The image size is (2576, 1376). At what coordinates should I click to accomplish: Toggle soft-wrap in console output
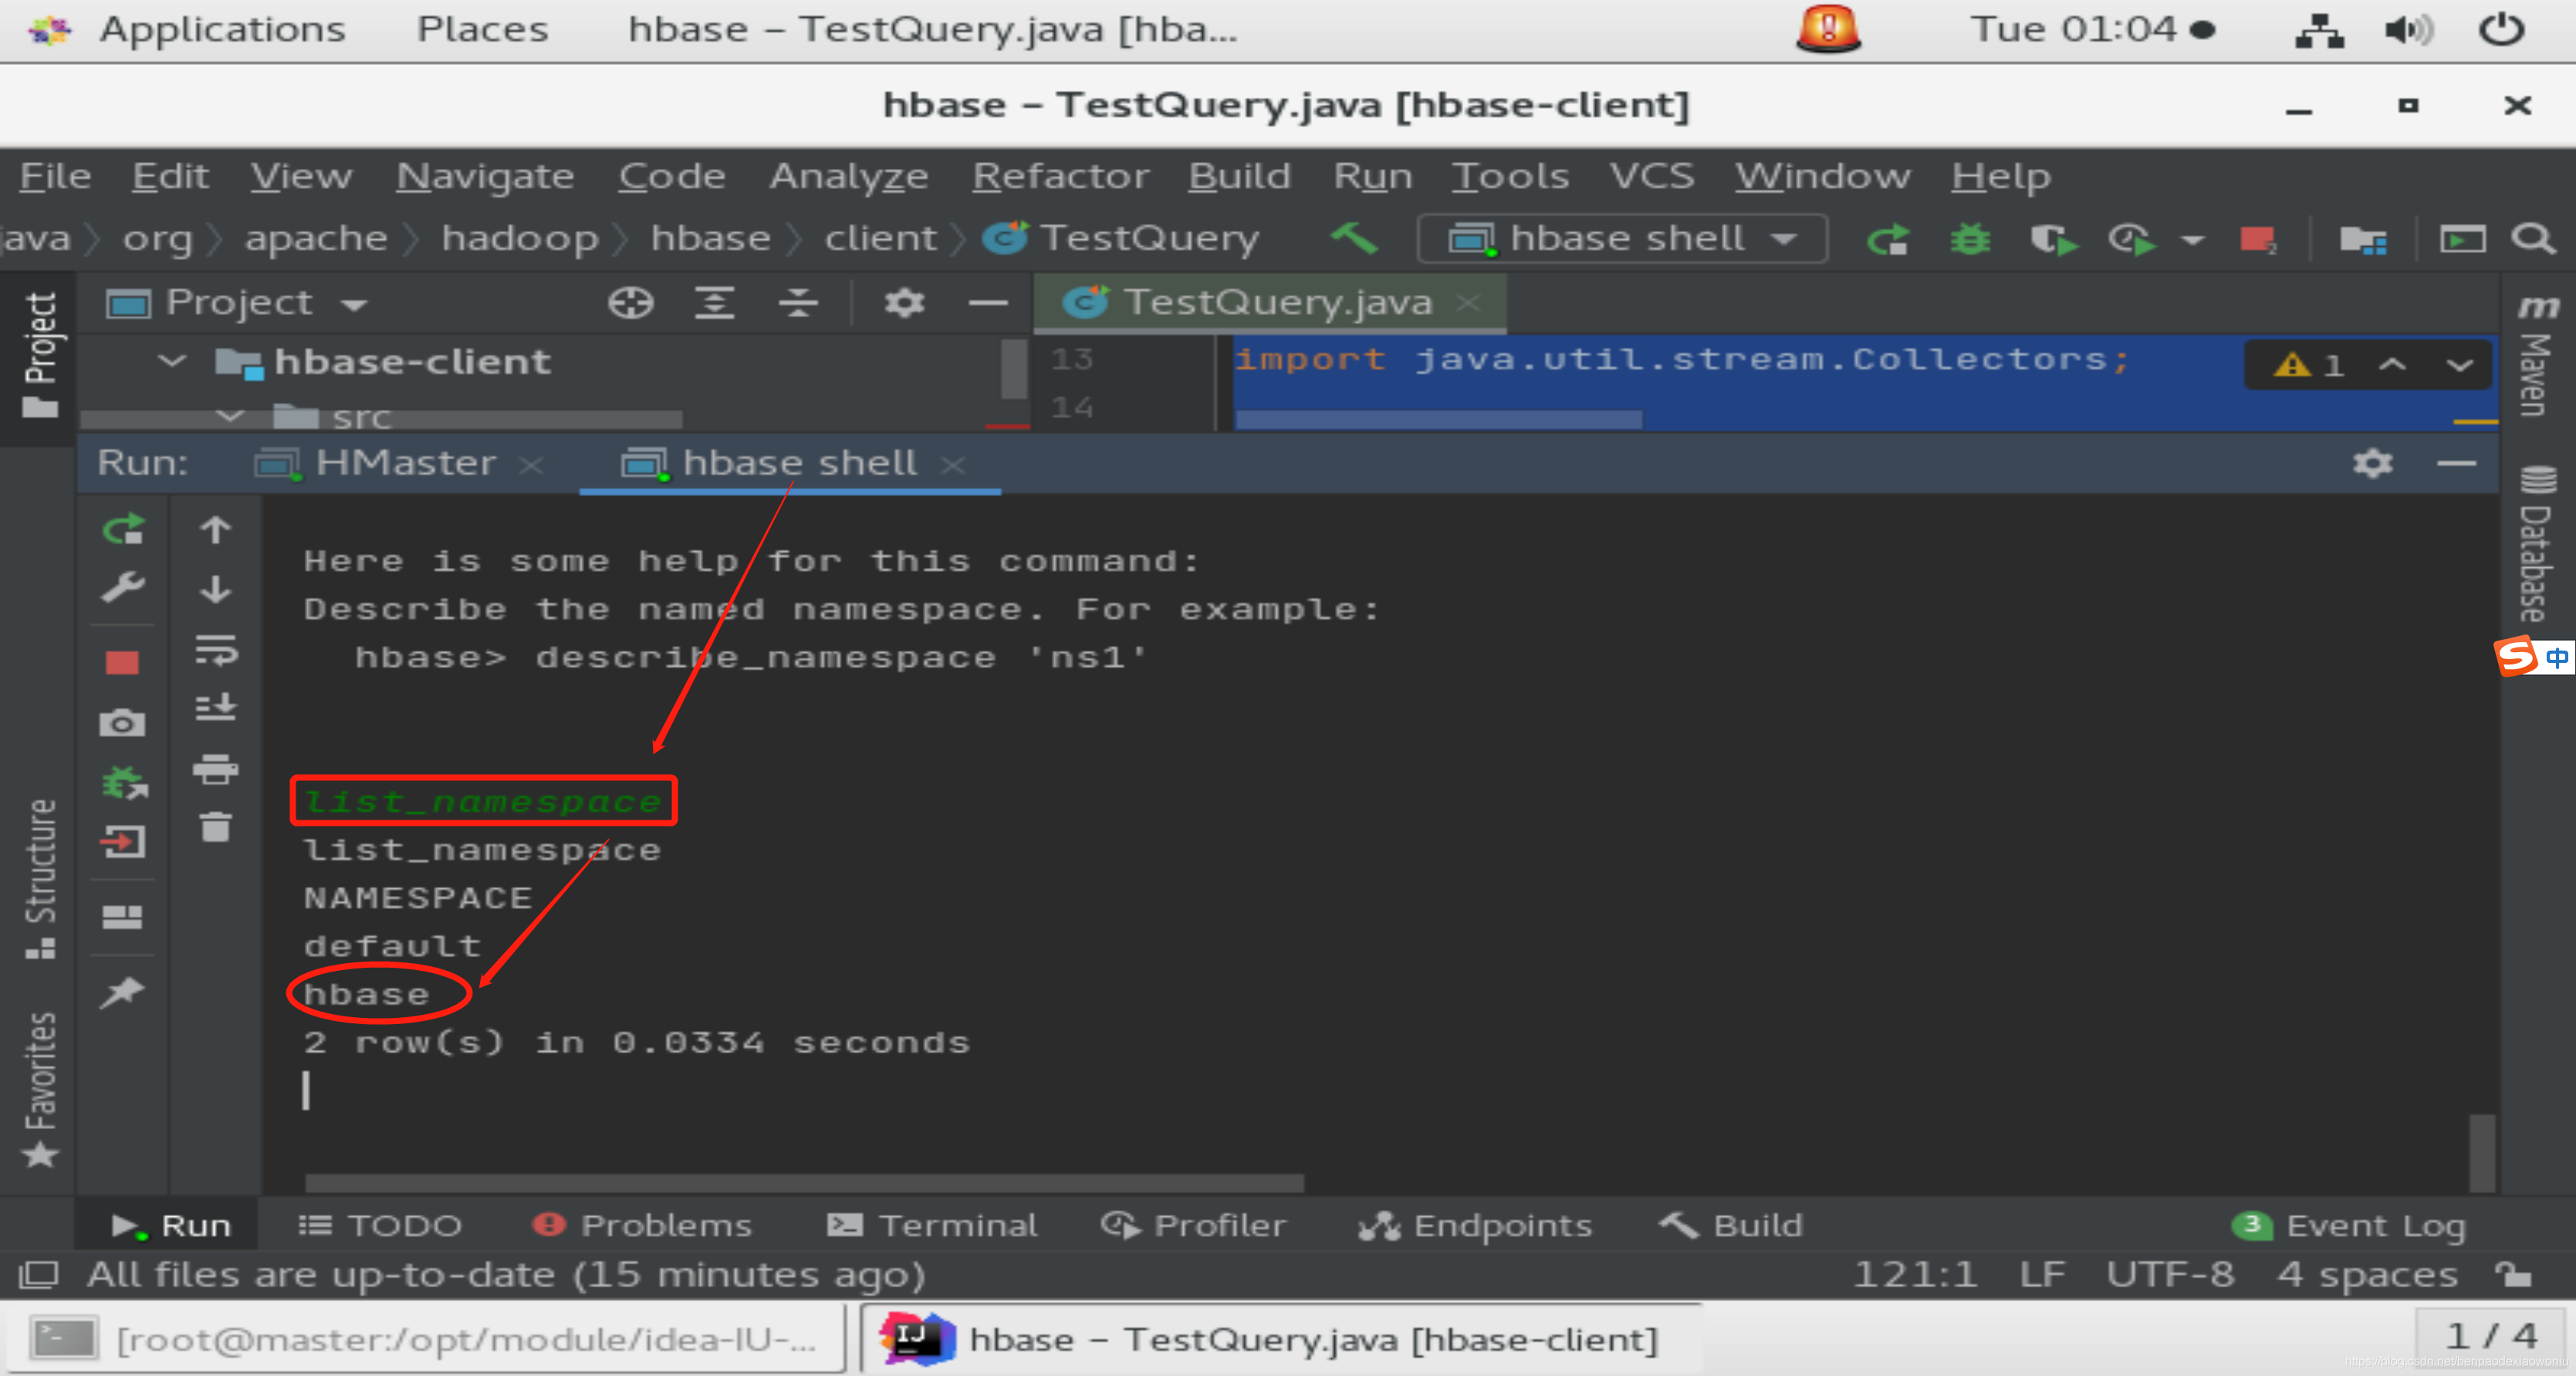click(215, 650)
